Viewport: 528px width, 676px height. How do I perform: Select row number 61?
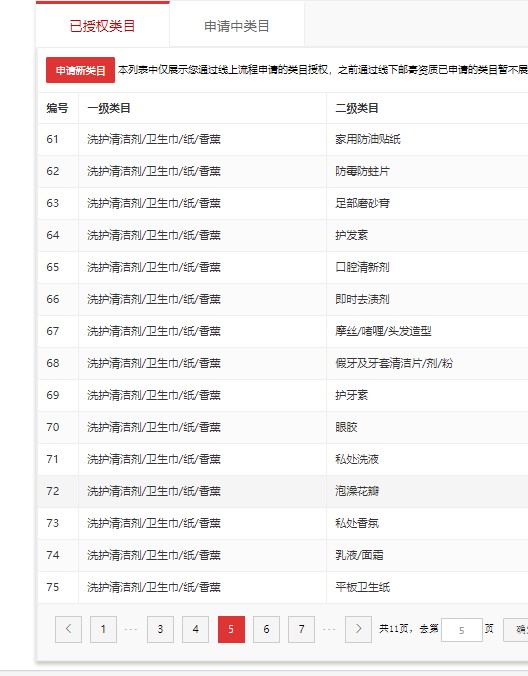point(53,139)
